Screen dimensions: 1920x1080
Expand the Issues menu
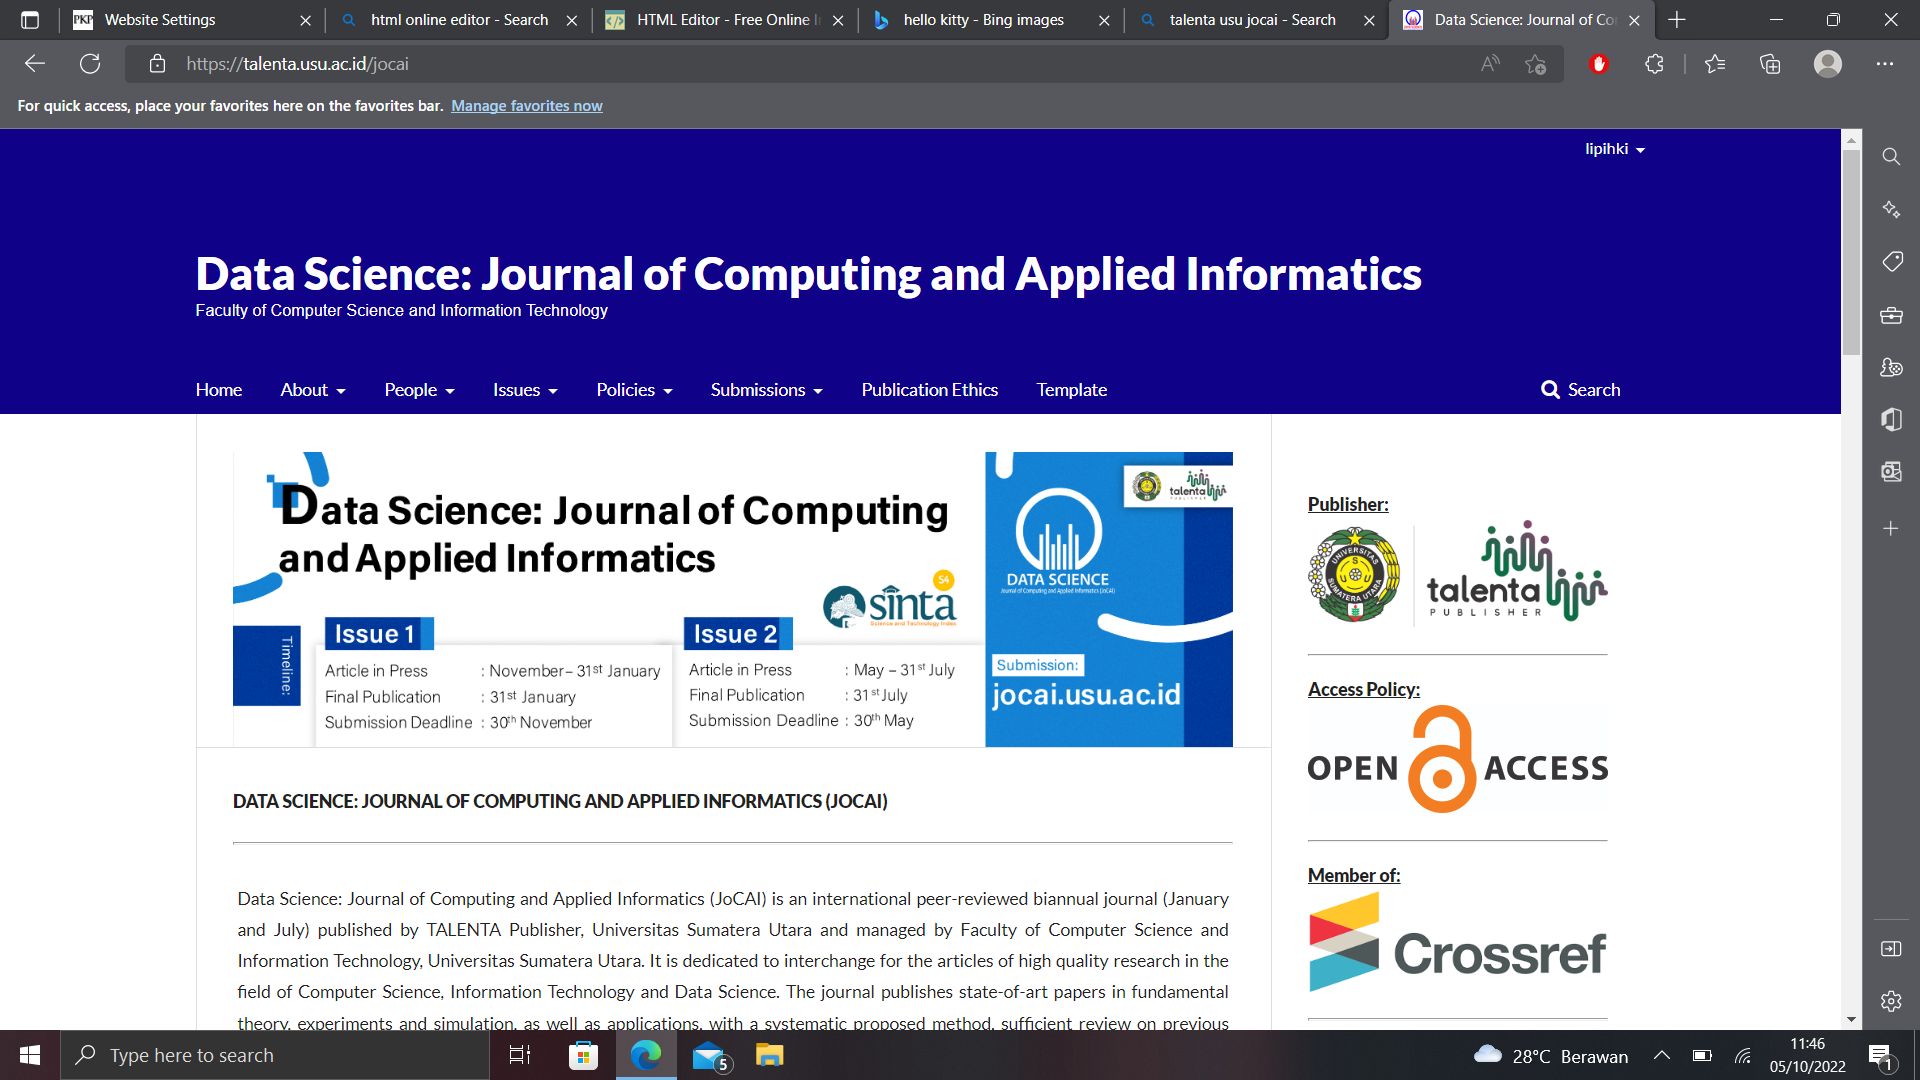tap(525, 390)
